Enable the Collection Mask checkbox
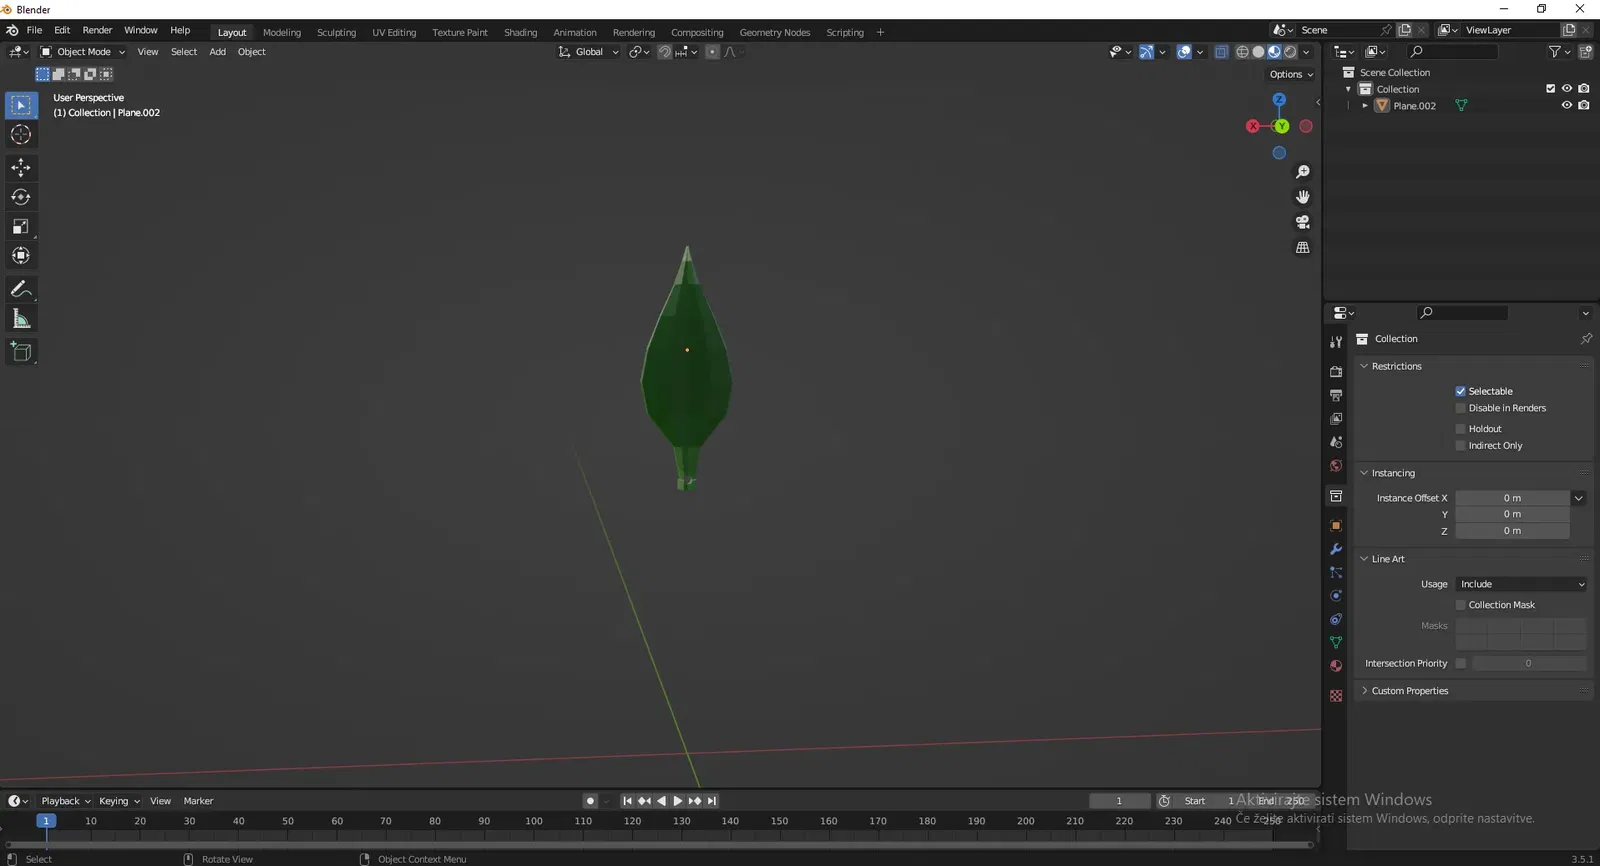 pos(1460,605)
